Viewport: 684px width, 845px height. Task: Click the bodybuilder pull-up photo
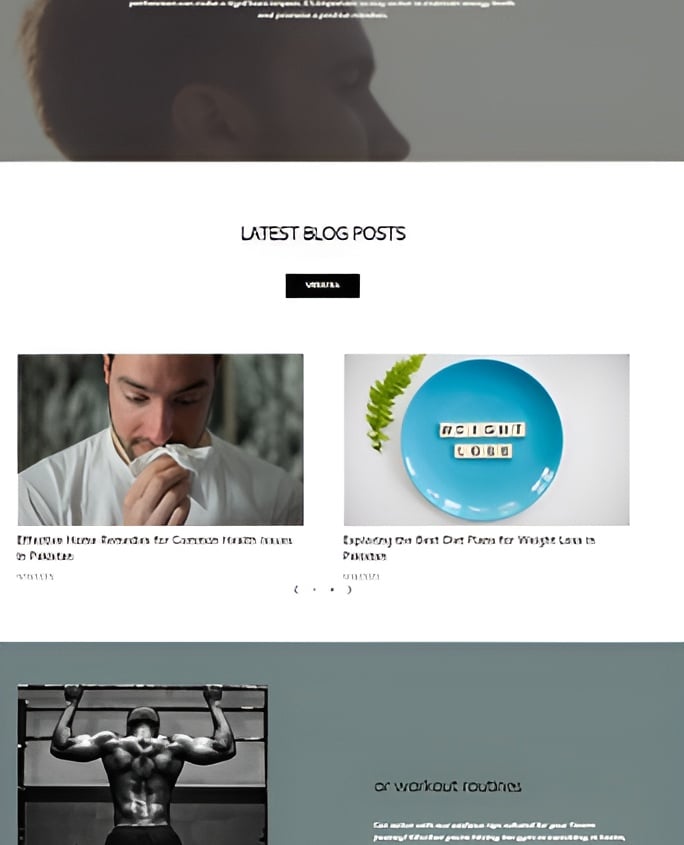(x=142, y=764)
